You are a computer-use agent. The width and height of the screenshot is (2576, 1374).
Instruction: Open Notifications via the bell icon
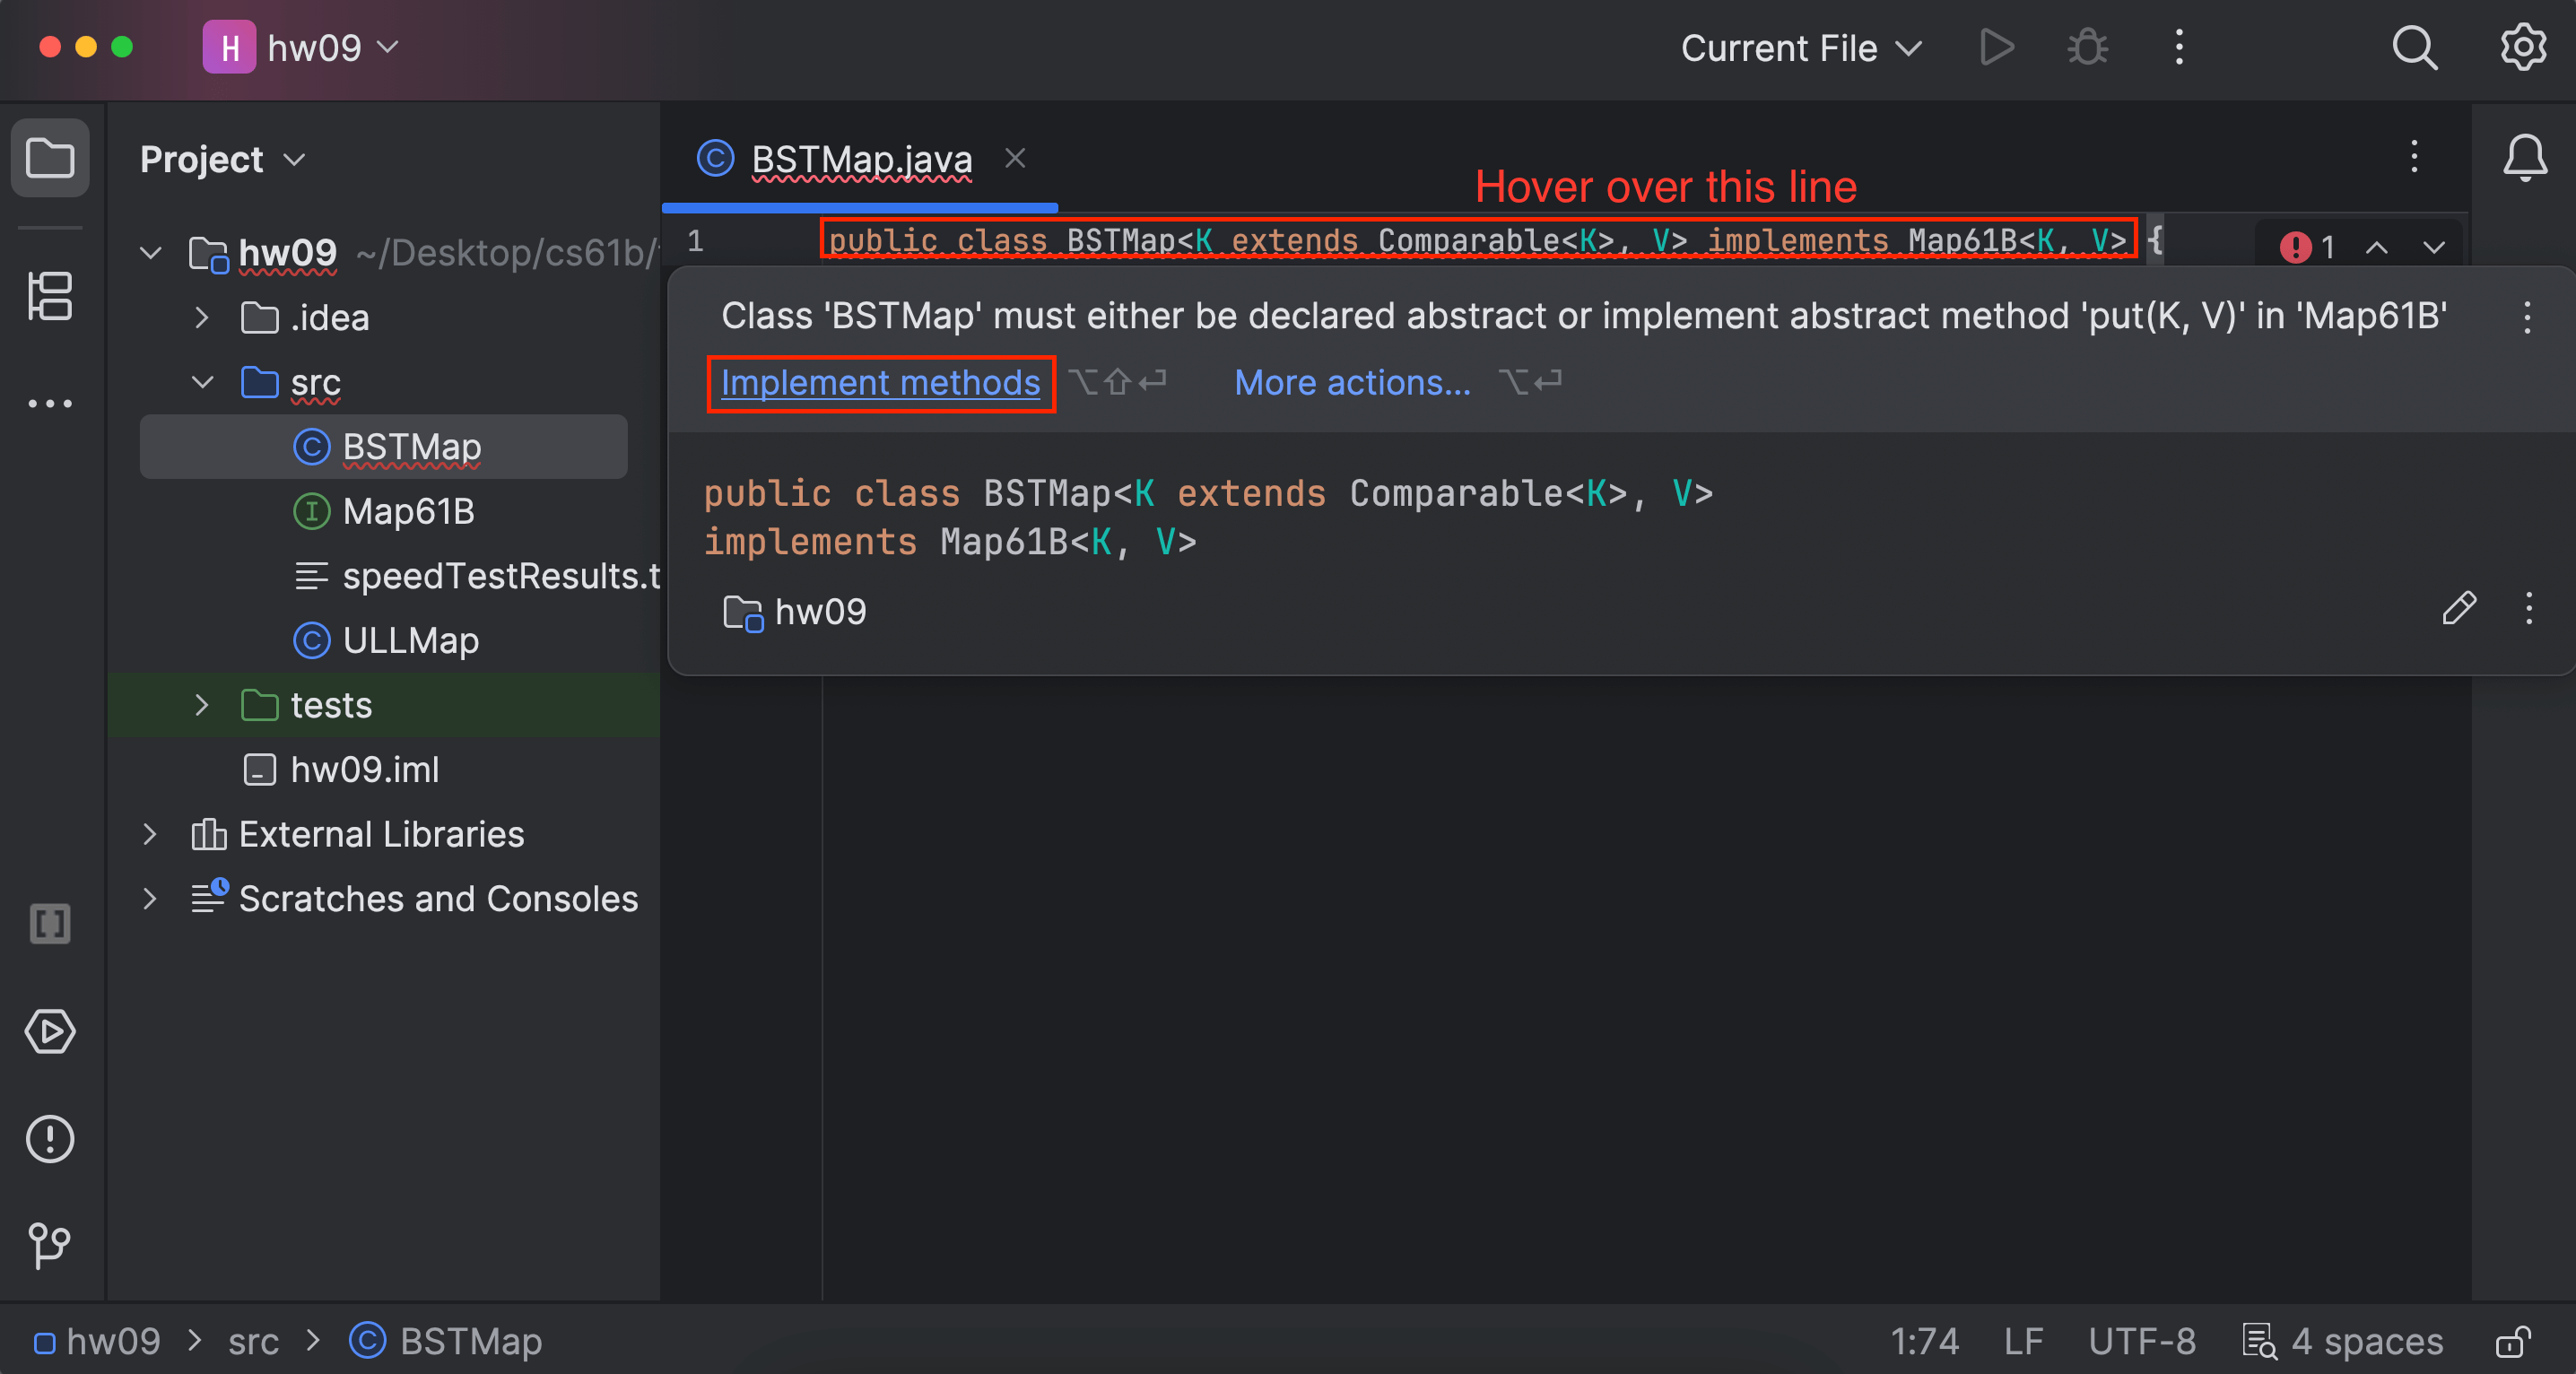point(2524,157)
